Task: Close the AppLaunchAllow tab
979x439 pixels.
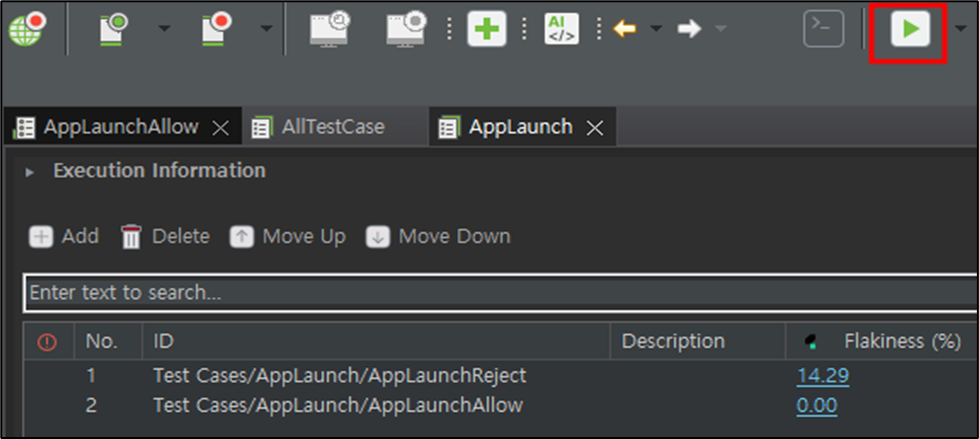Action: 220,129
